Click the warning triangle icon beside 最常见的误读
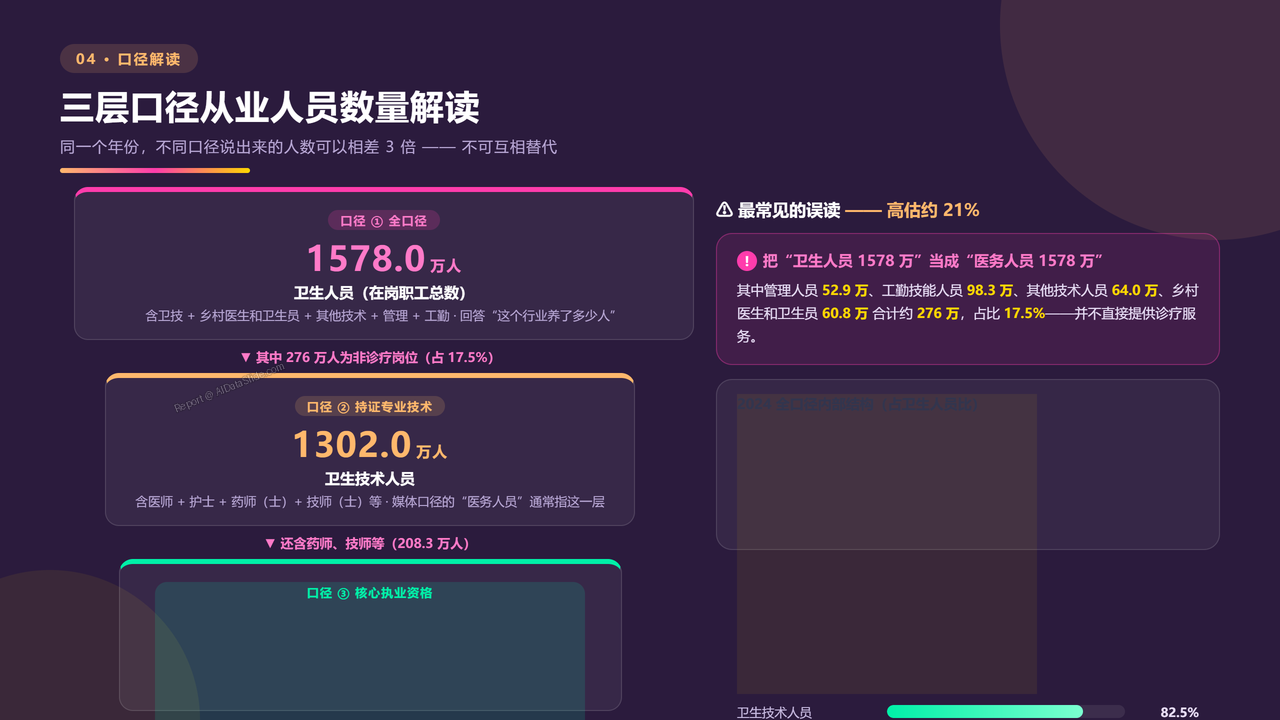The height and width of the screenshot is (720, 1280). pyautogui.click(x=725, y=210)
